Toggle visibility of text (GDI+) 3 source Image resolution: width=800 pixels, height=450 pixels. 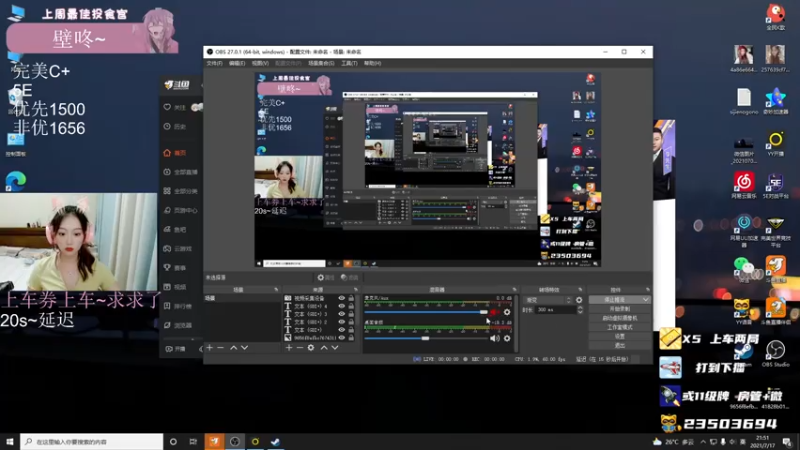[341, 314]
